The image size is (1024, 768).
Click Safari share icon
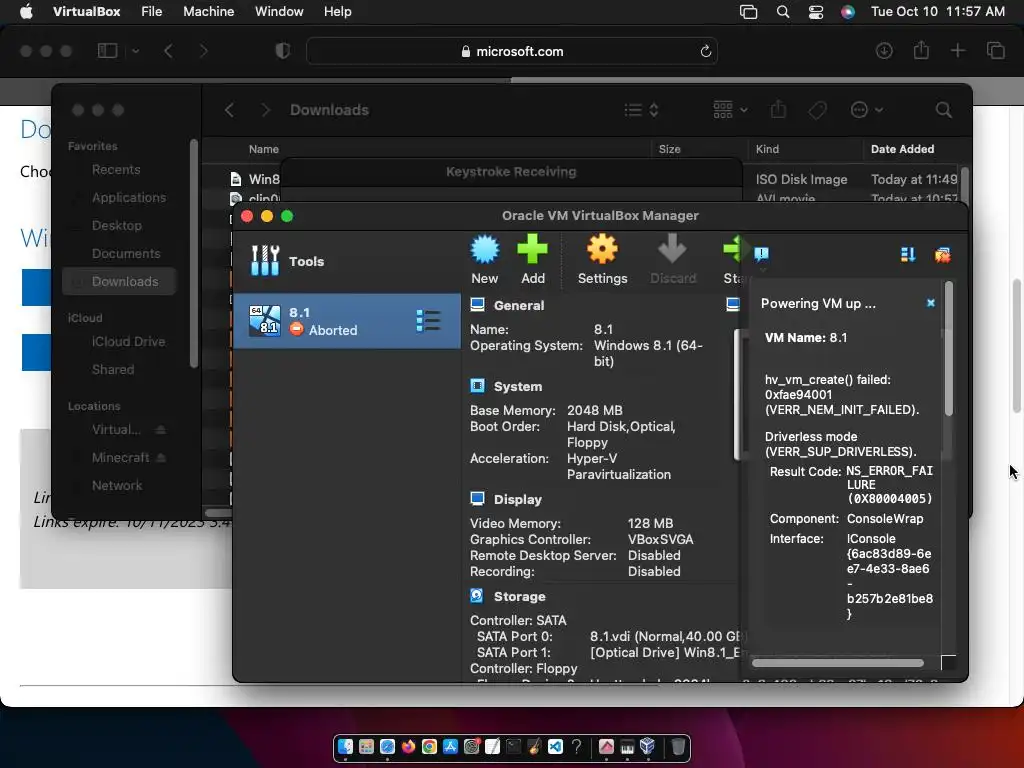pos(921,50)
